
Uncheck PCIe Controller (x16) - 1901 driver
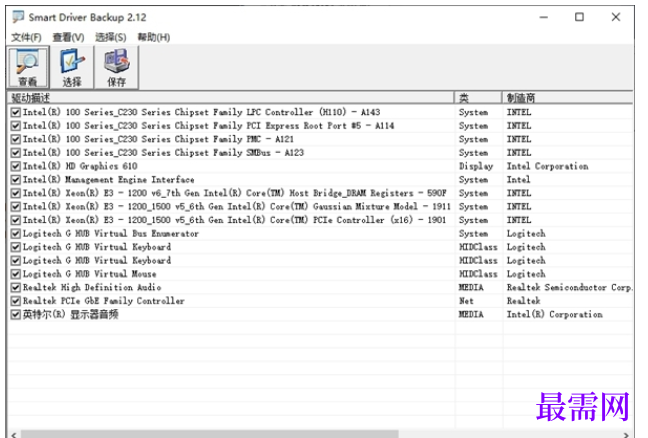(x=16, y=220)
